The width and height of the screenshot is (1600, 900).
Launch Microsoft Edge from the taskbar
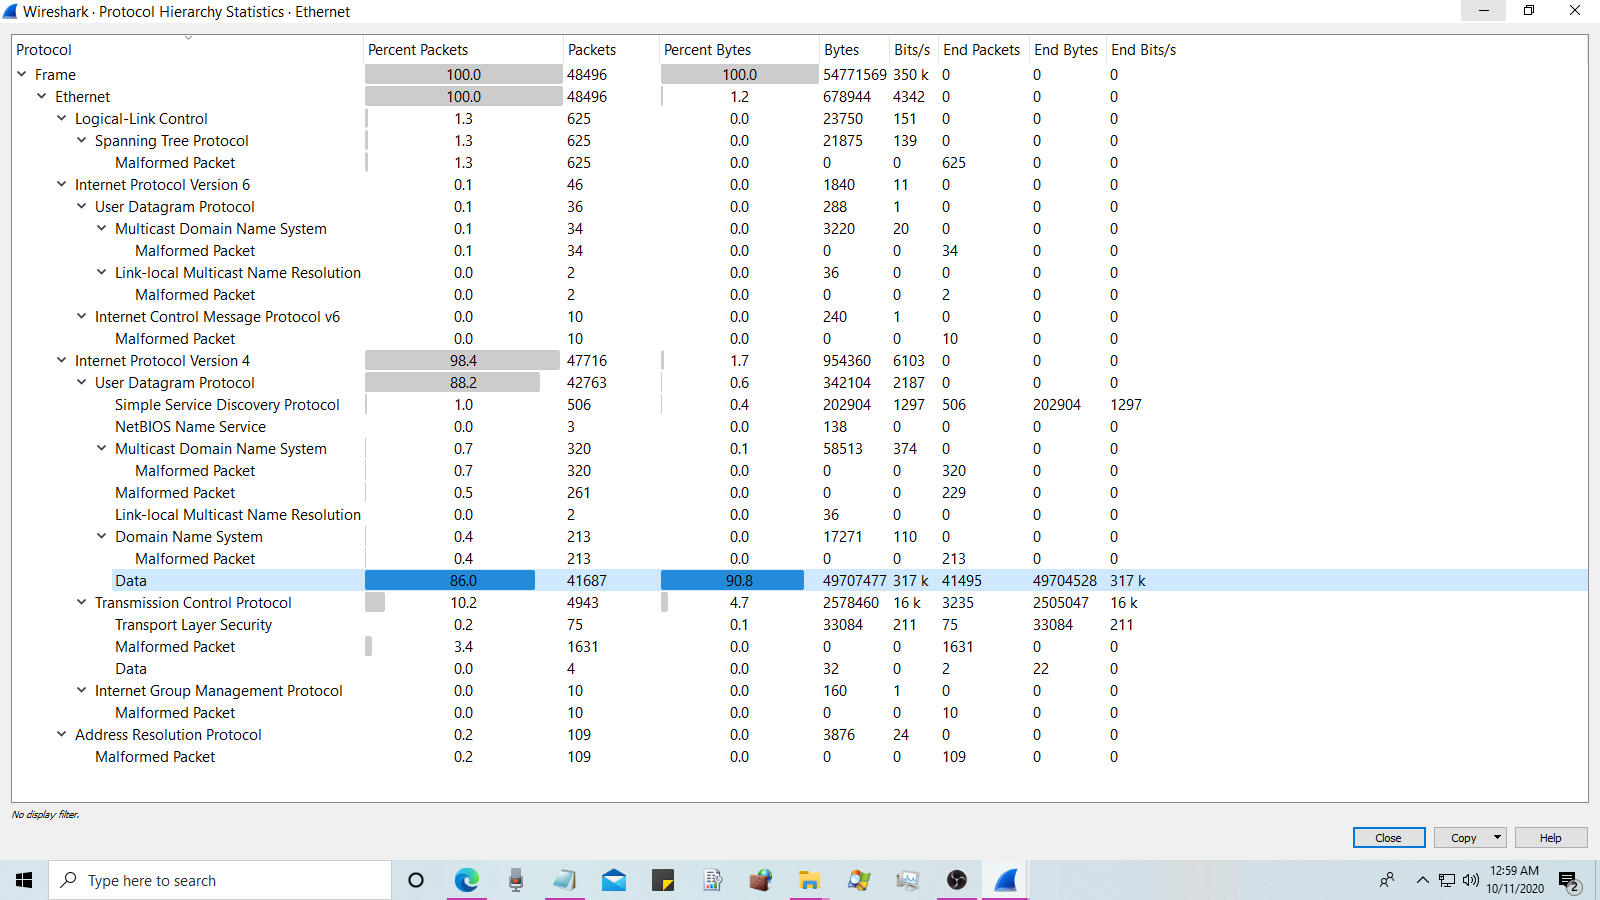click(x=466, y=880)
